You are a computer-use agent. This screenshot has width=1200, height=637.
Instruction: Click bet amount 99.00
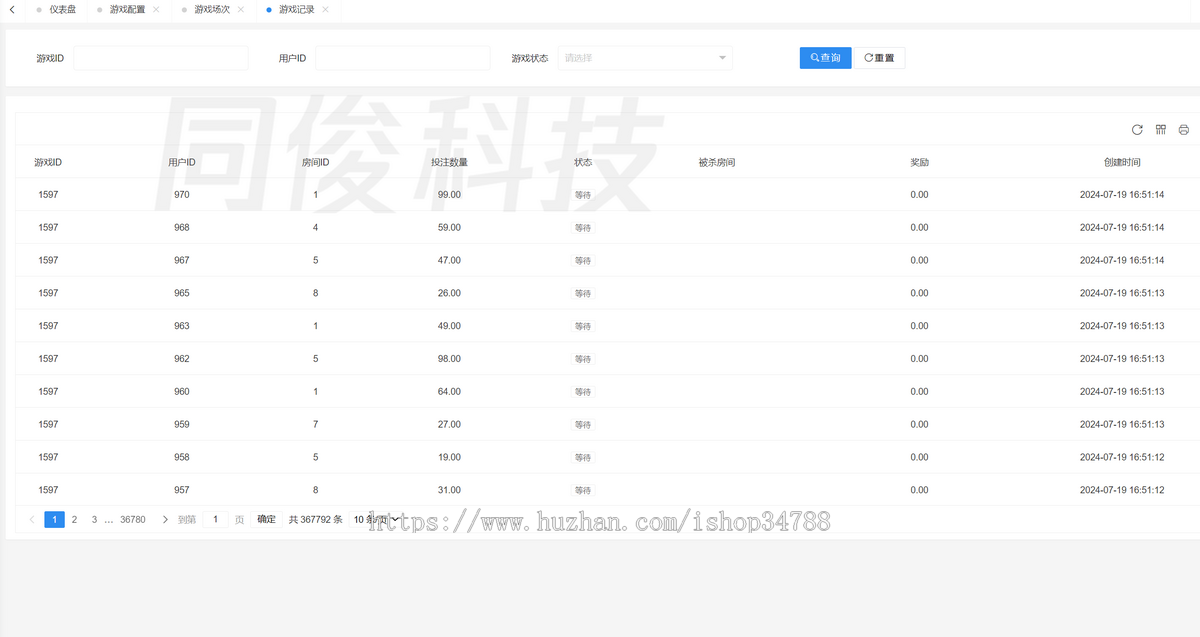click(x=449, y=195)
